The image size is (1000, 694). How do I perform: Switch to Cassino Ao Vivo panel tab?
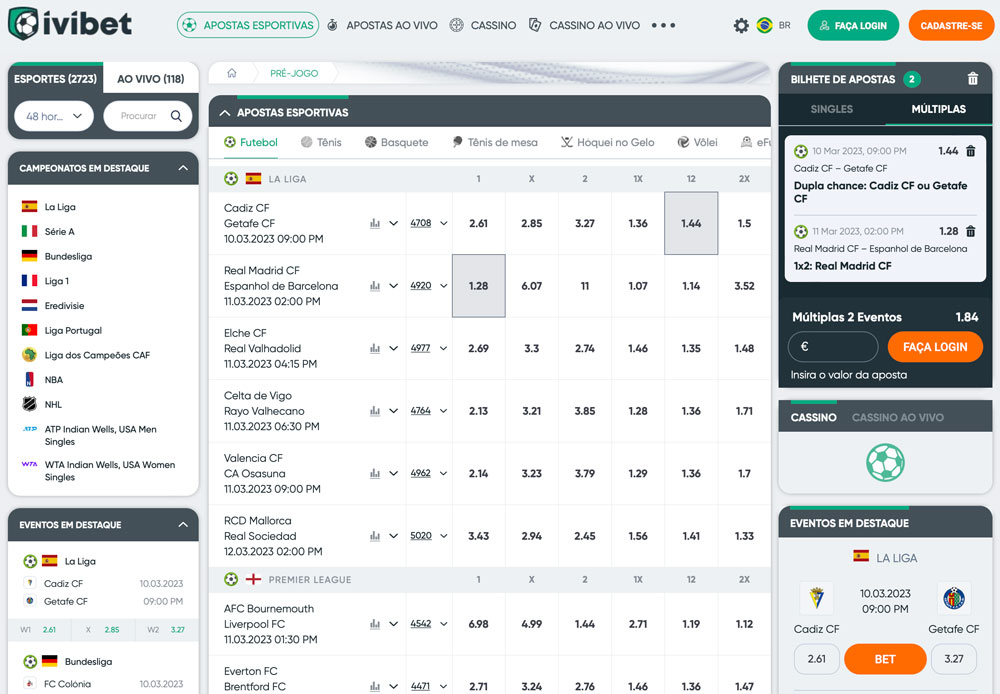tap(898, 417)
